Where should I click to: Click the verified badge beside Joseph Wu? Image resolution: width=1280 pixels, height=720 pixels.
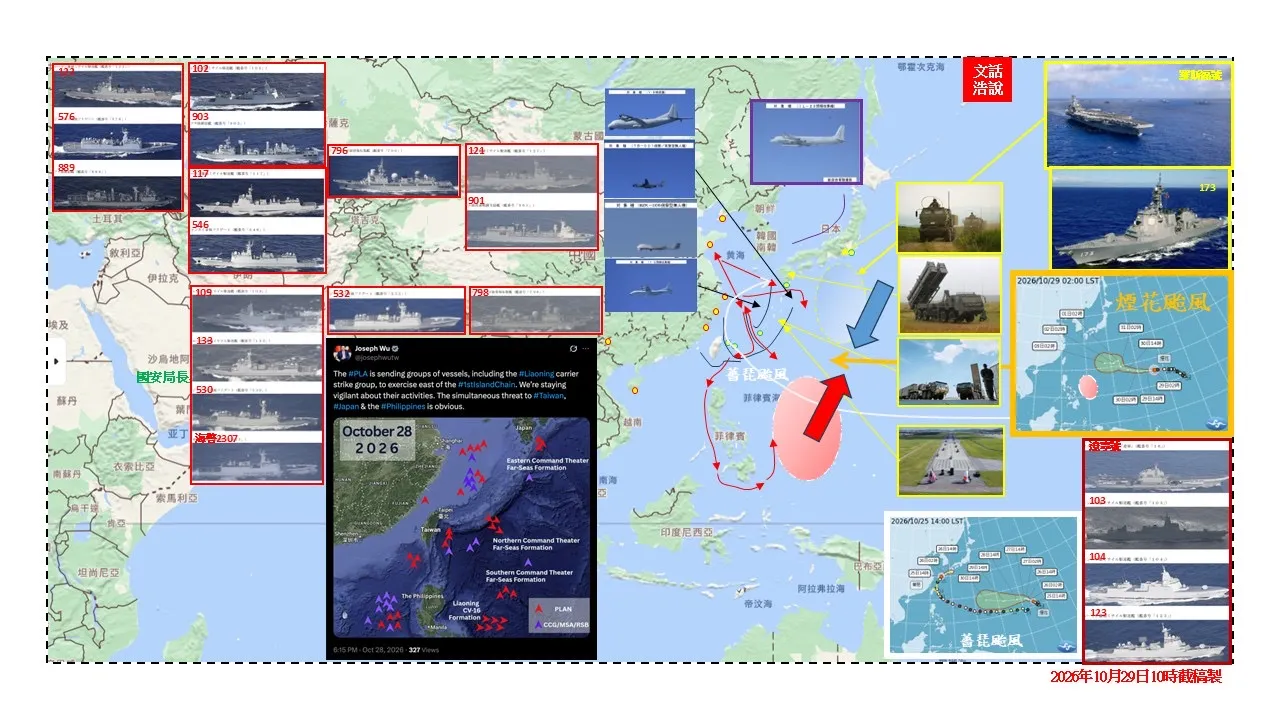[396, 349]
